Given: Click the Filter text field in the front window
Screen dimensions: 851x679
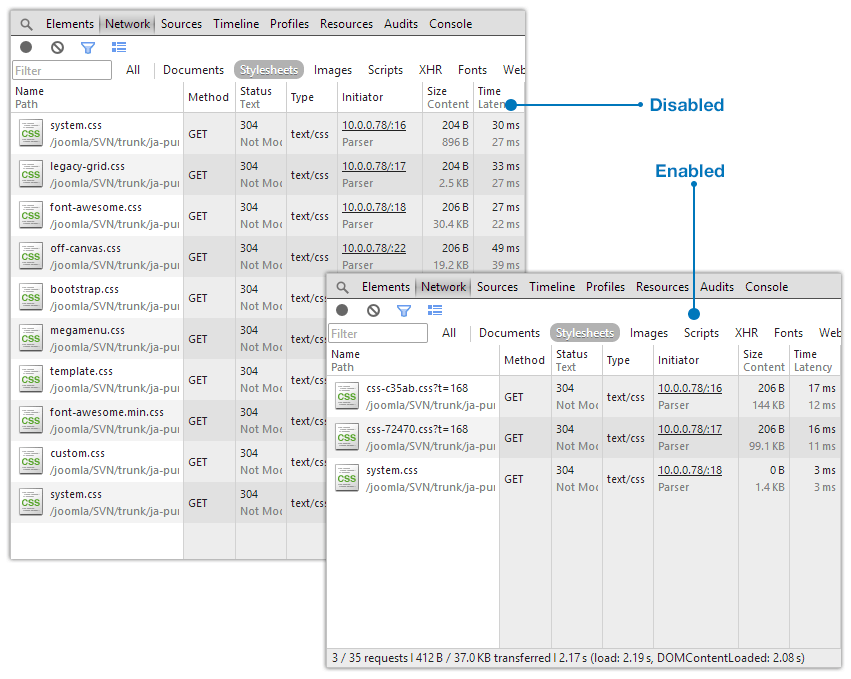Looking at the screenshot, I should 378,334.
